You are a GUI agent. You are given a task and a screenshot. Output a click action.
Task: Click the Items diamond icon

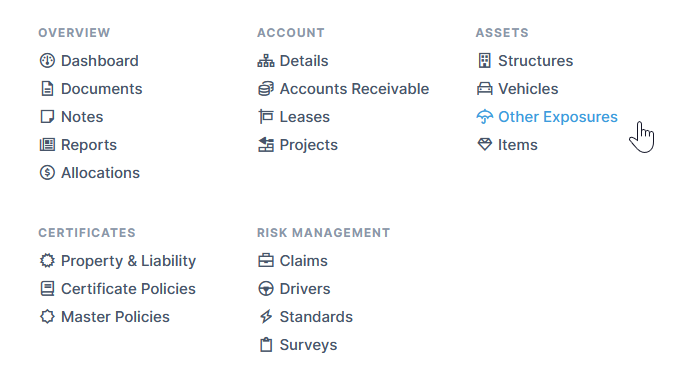tap(484, 145)
